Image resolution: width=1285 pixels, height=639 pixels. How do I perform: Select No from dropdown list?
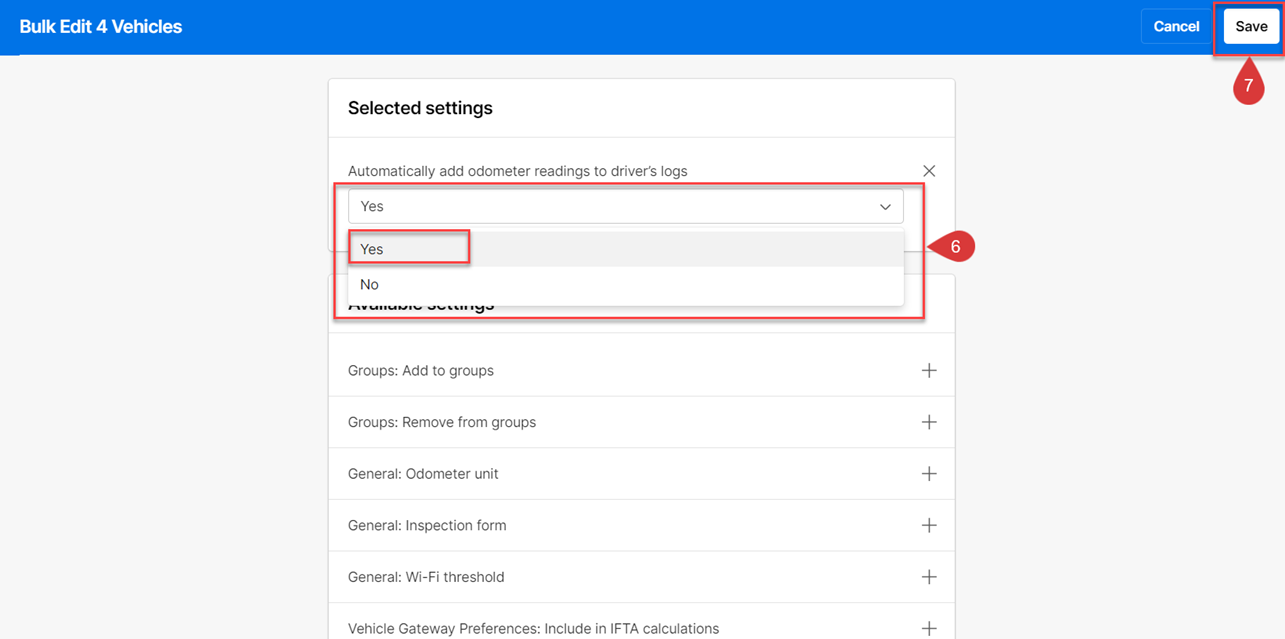click(x=370, y=284)
